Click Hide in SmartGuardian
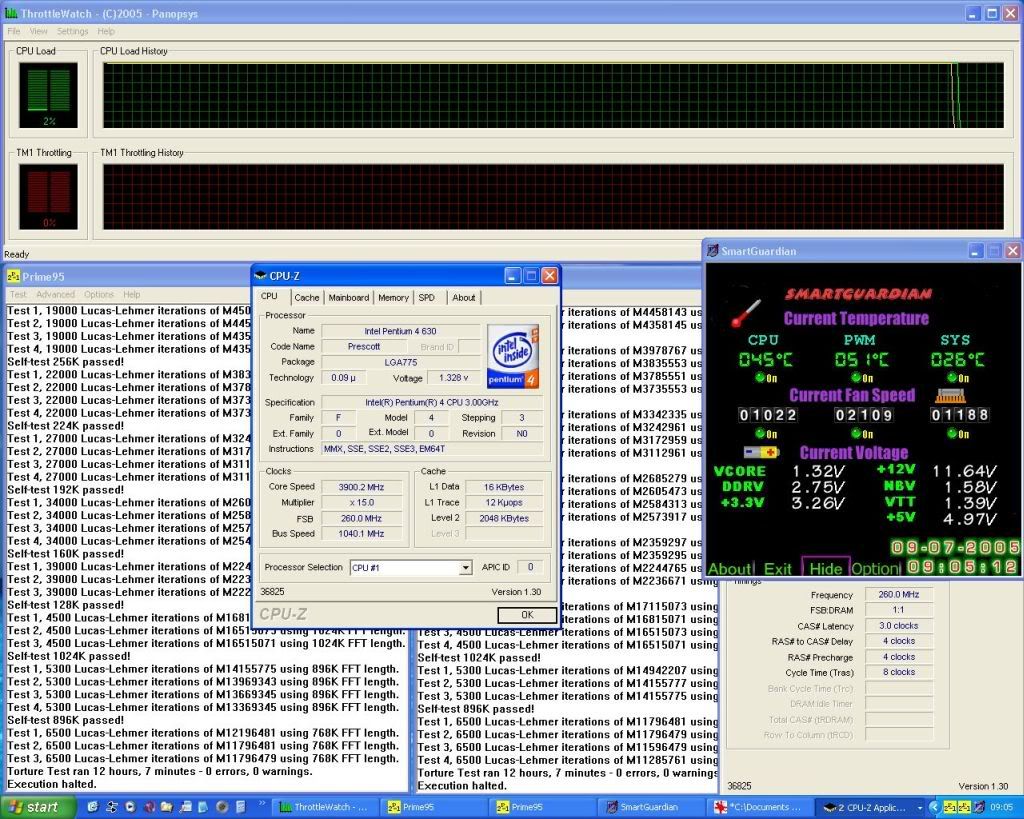 pos(825,569)
